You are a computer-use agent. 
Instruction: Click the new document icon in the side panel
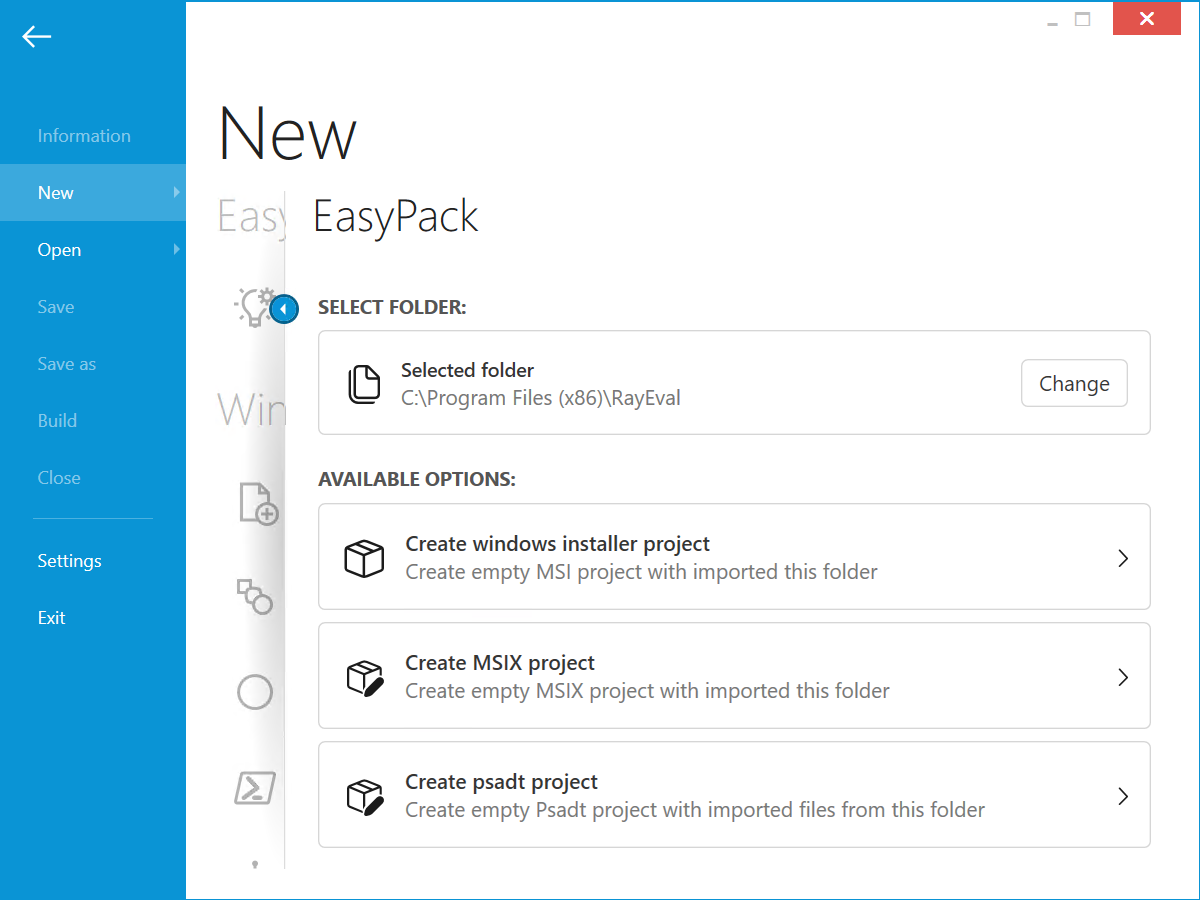[256, 504]
